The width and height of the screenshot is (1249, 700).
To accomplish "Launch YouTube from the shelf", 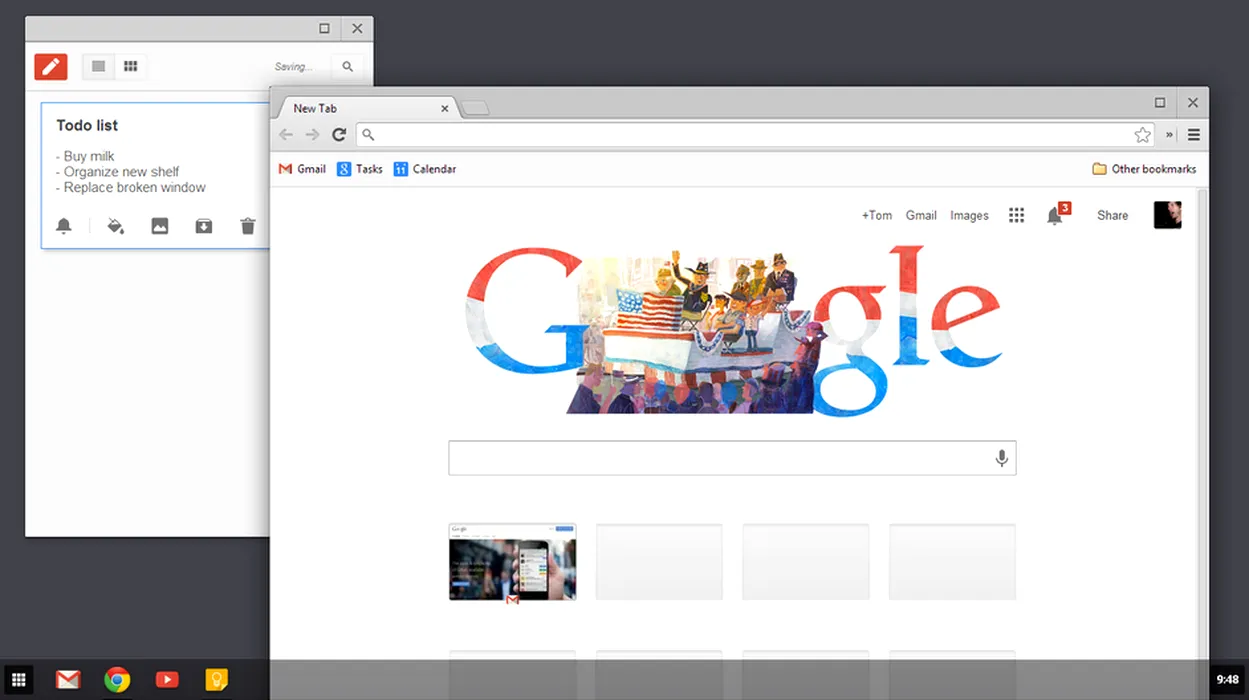I will tap(167, 681).
